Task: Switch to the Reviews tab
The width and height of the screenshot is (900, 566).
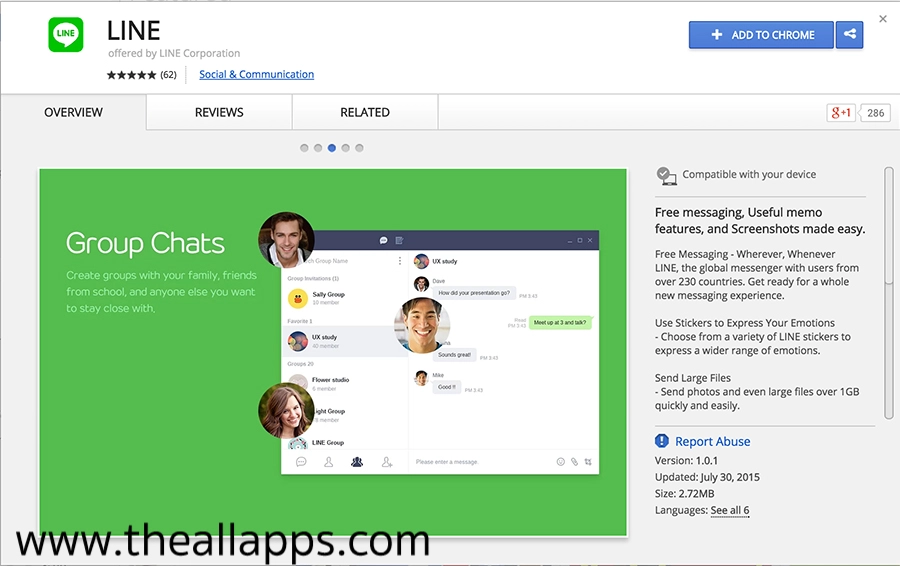Action: click(219, 113)
